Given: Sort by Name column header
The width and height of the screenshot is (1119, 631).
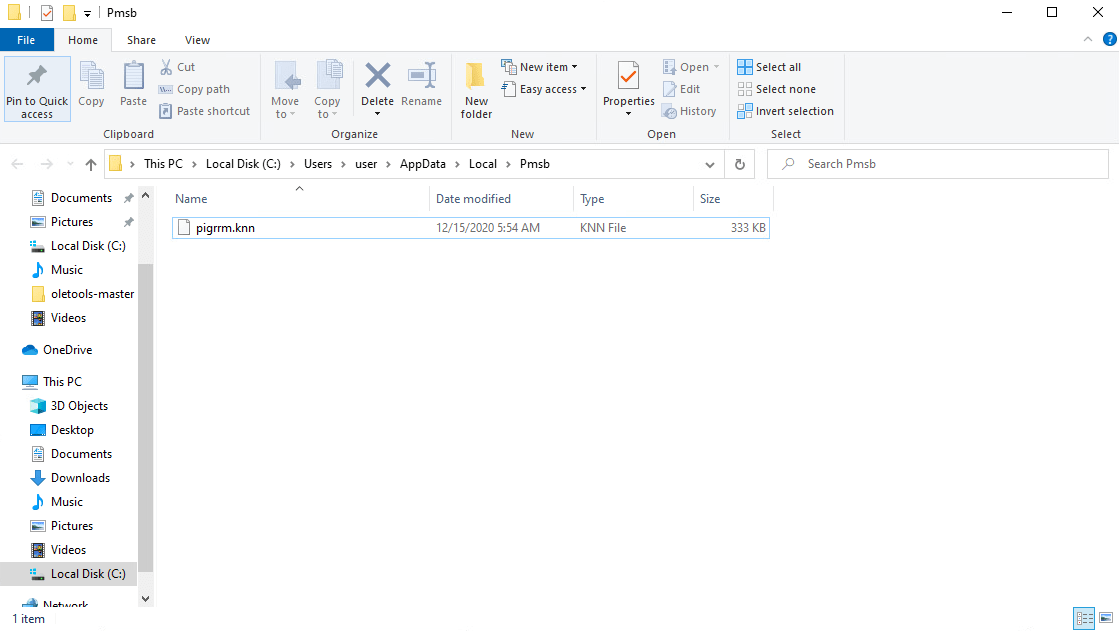Looking at the screenshot, I should click(x=300, y=199).
